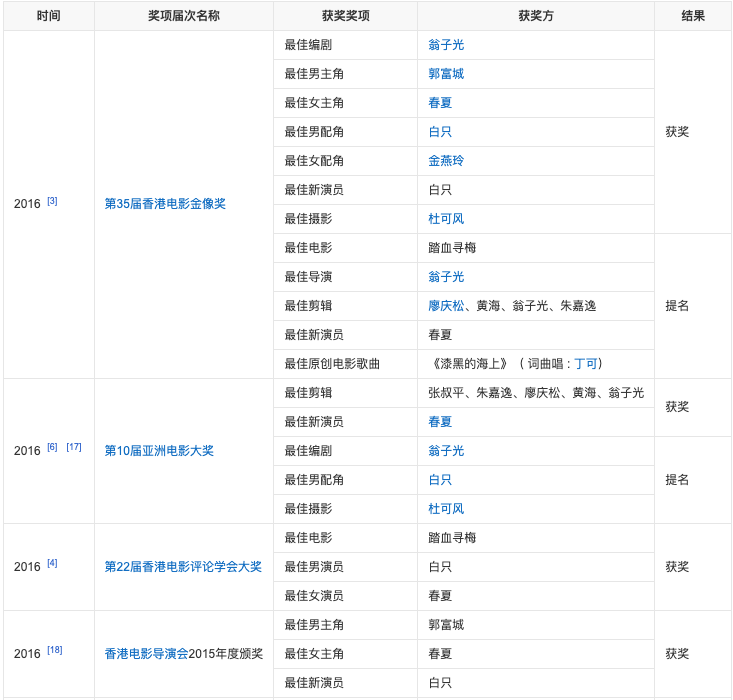
Task: Open citation reference [18]
Action: (x=55, y=650)
